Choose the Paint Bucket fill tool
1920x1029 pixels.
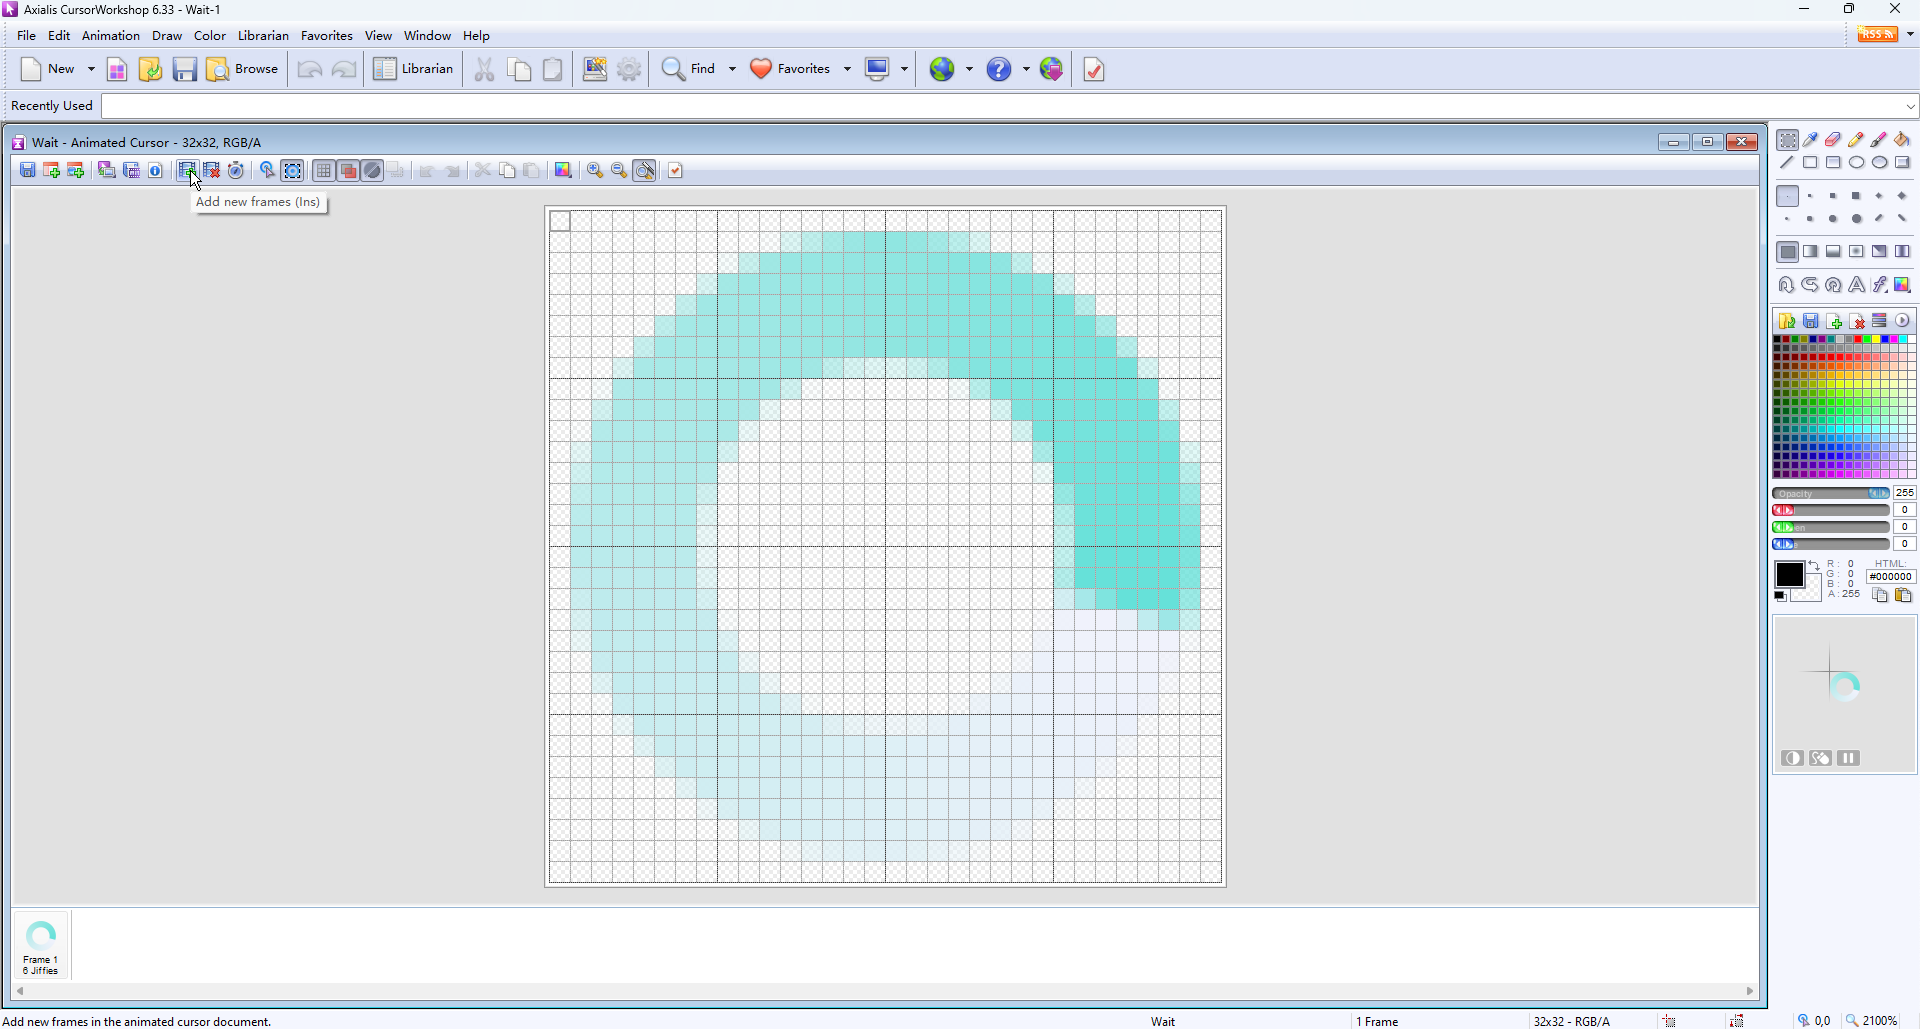pyautogui.click(x=1902, y=140)
